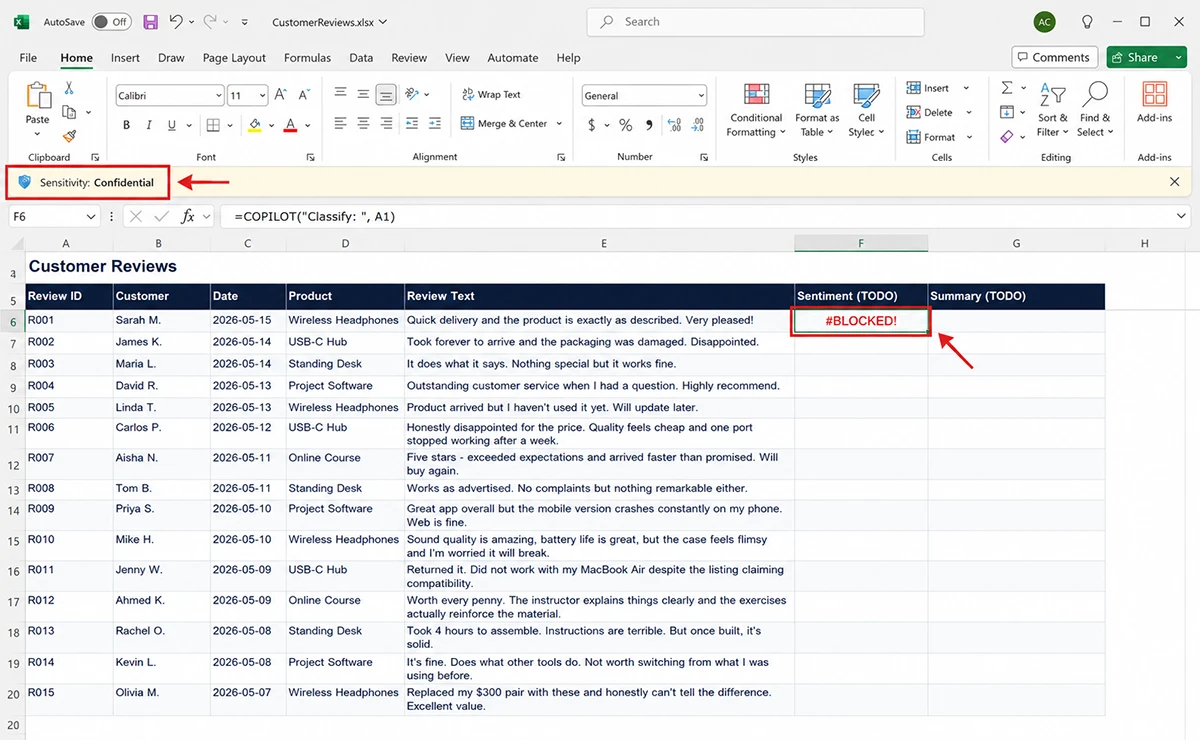
Task: Click the Paste clipboard icon
Action: pos(37,96)
